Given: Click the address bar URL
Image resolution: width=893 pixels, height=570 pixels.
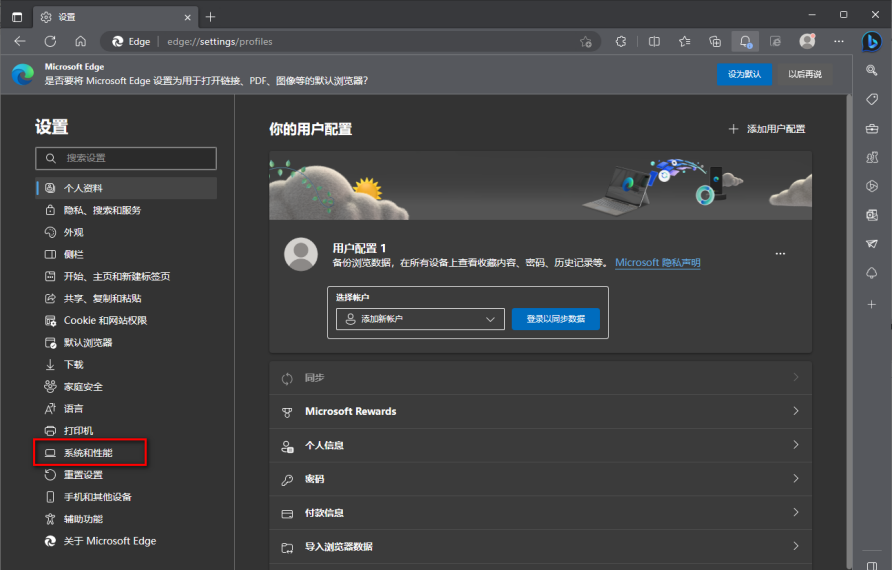Looking at the screenshot, I should tap(220, 42).
